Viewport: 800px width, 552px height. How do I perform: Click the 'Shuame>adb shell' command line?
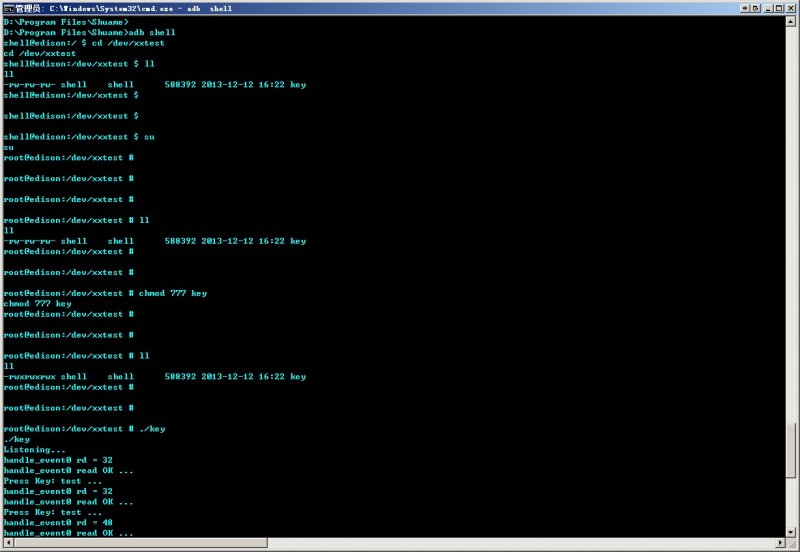tap(89, 32)
